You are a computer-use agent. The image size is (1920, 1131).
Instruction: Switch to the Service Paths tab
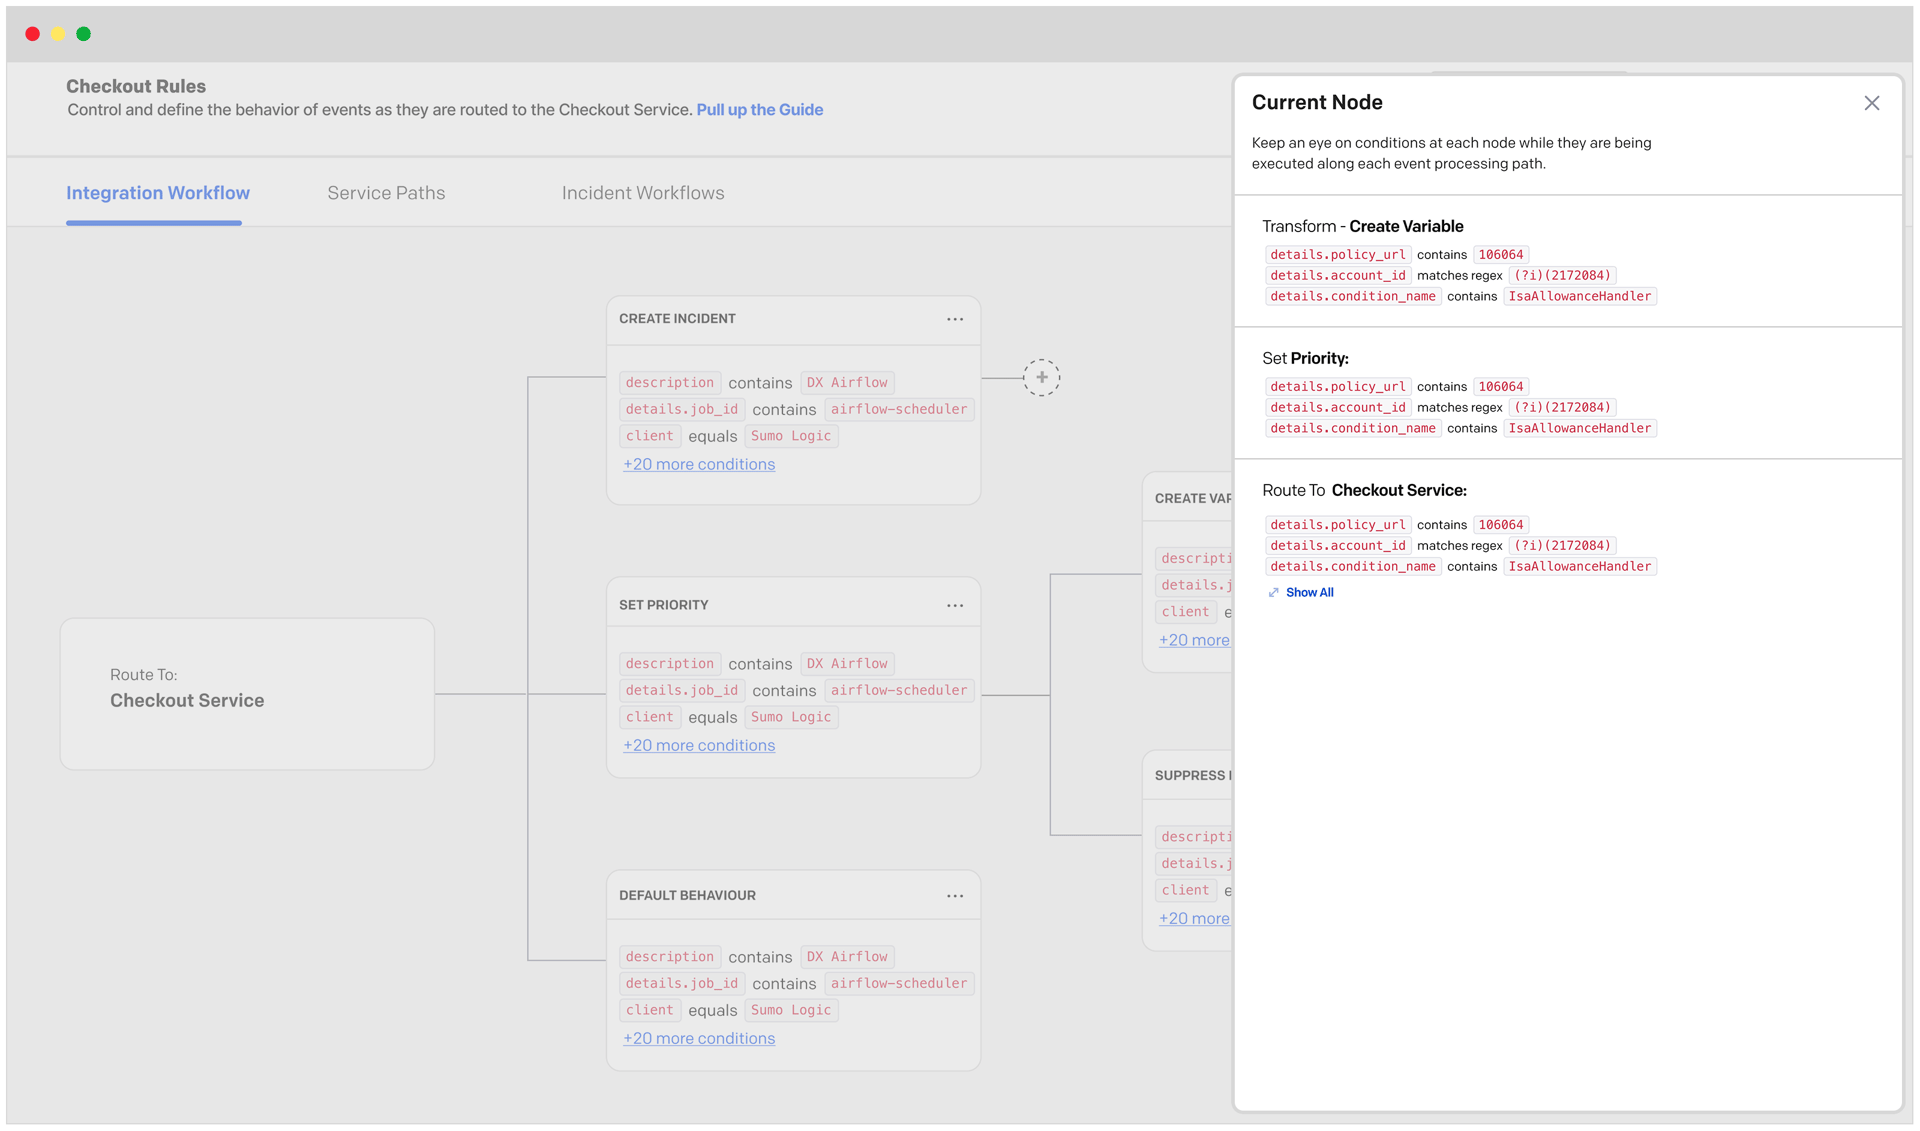tap(386, 193)
